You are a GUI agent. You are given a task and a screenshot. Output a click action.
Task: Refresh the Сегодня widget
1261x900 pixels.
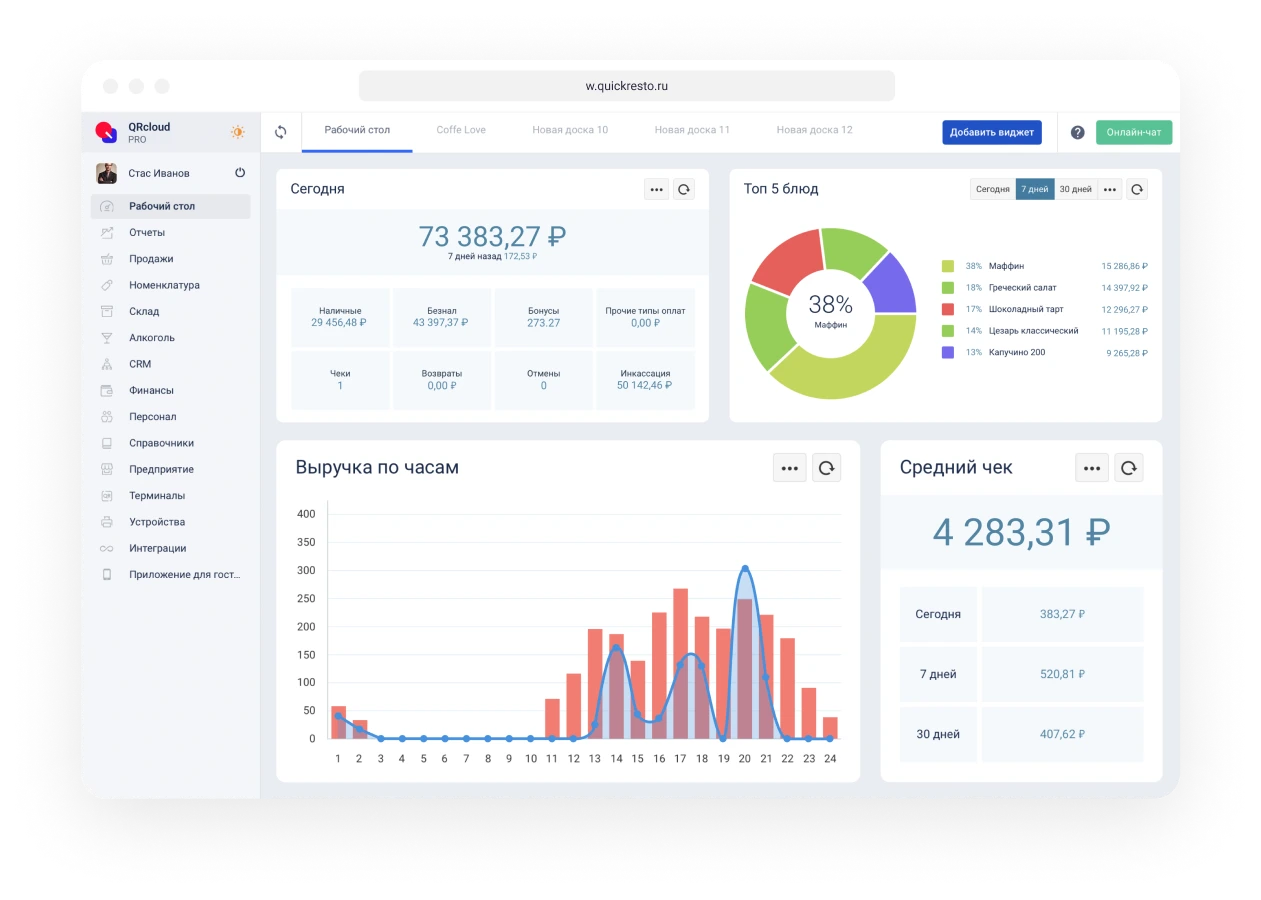click(683, 189)
